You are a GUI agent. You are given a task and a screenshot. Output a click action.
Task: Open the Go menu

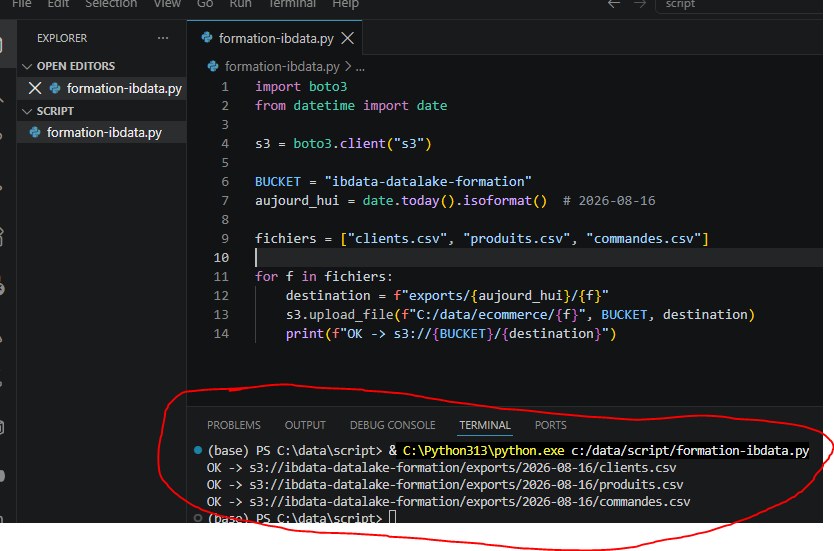[x=205, y=4]
